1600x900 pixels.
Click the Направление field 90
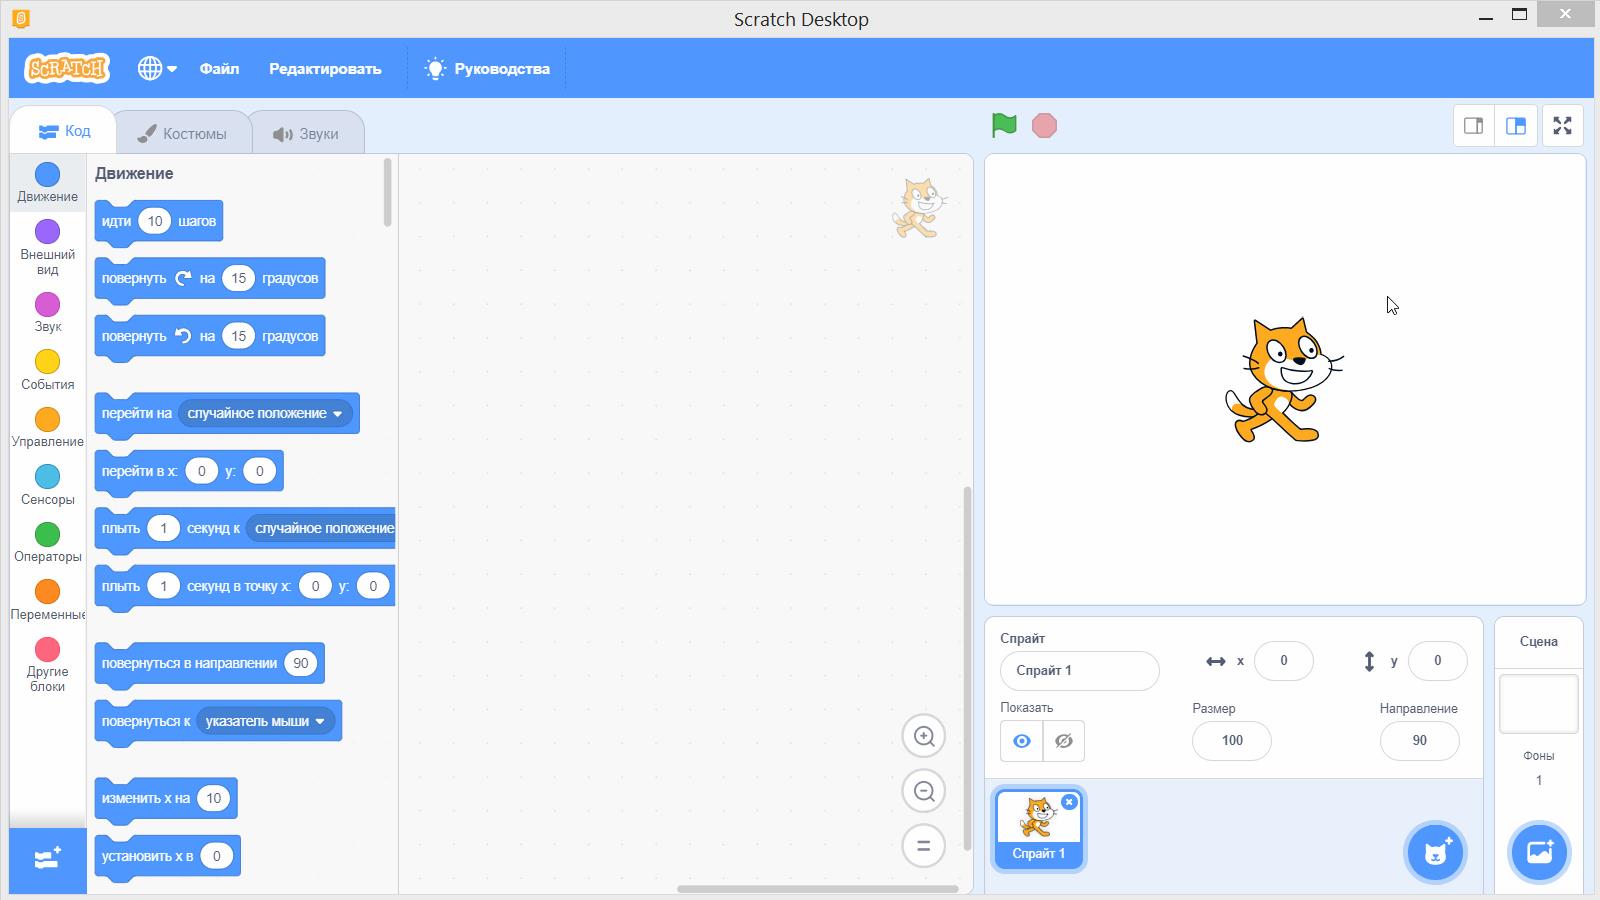[x=1420, y=741]
